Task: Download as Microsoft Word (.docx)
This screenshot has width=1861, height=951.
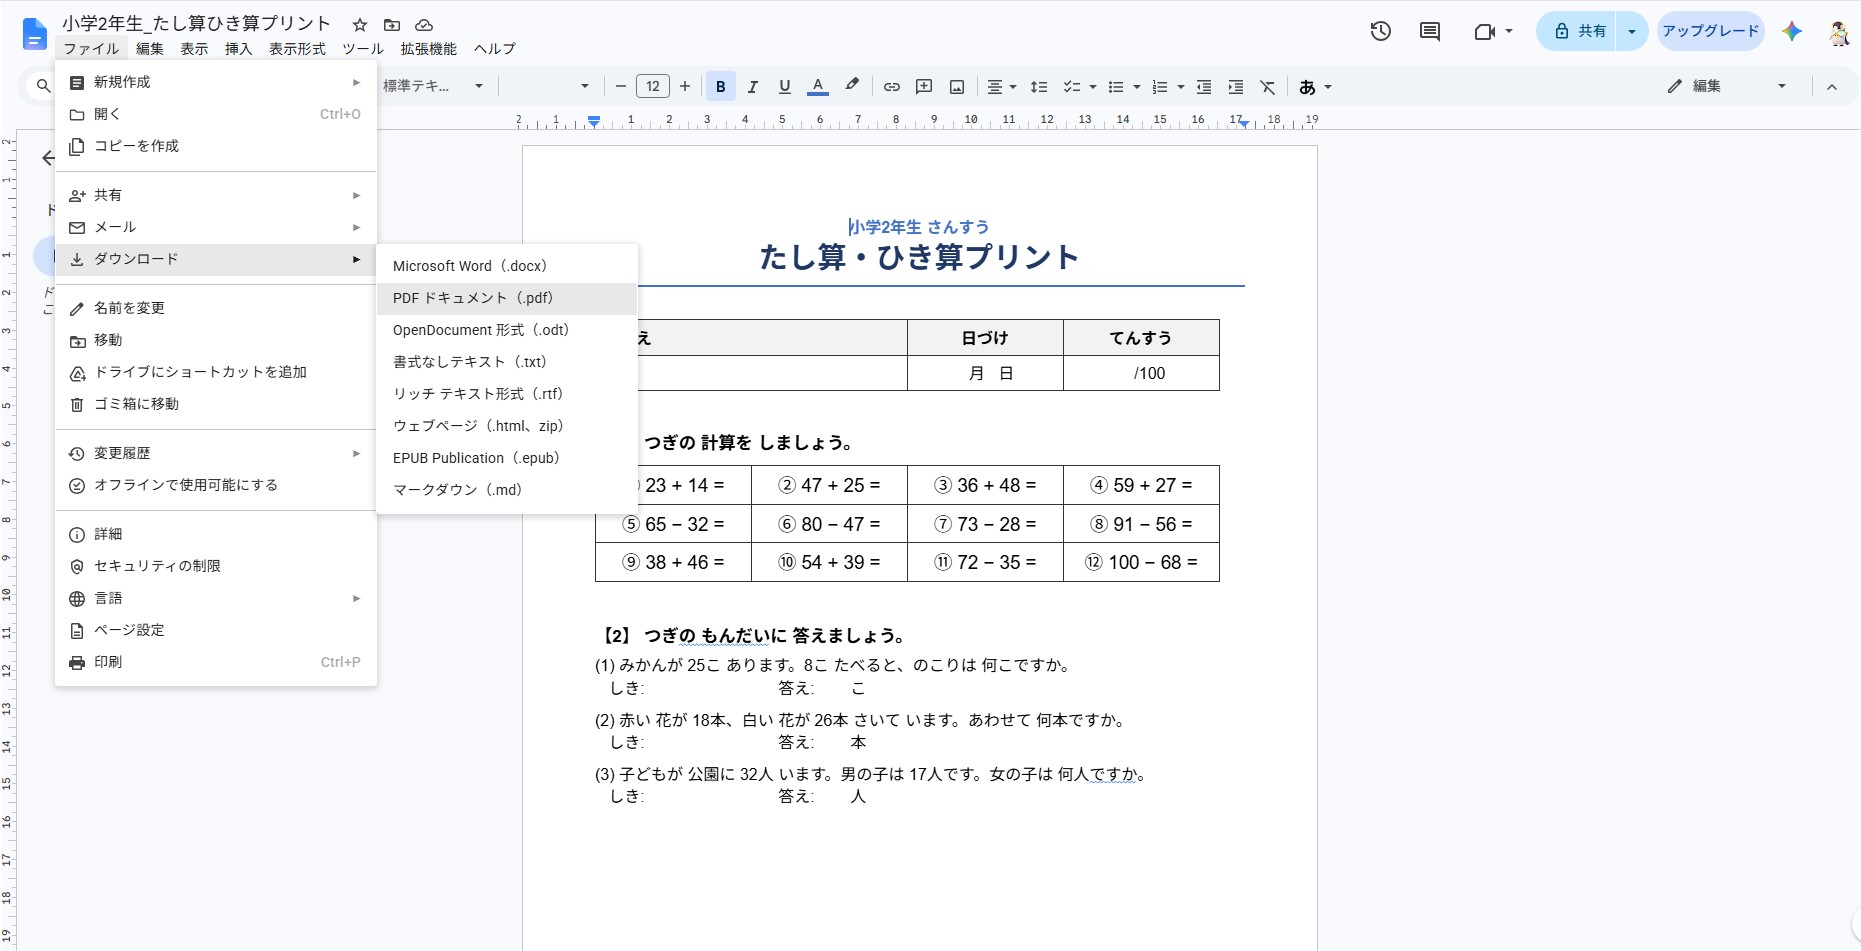Action: click(507, 266)
